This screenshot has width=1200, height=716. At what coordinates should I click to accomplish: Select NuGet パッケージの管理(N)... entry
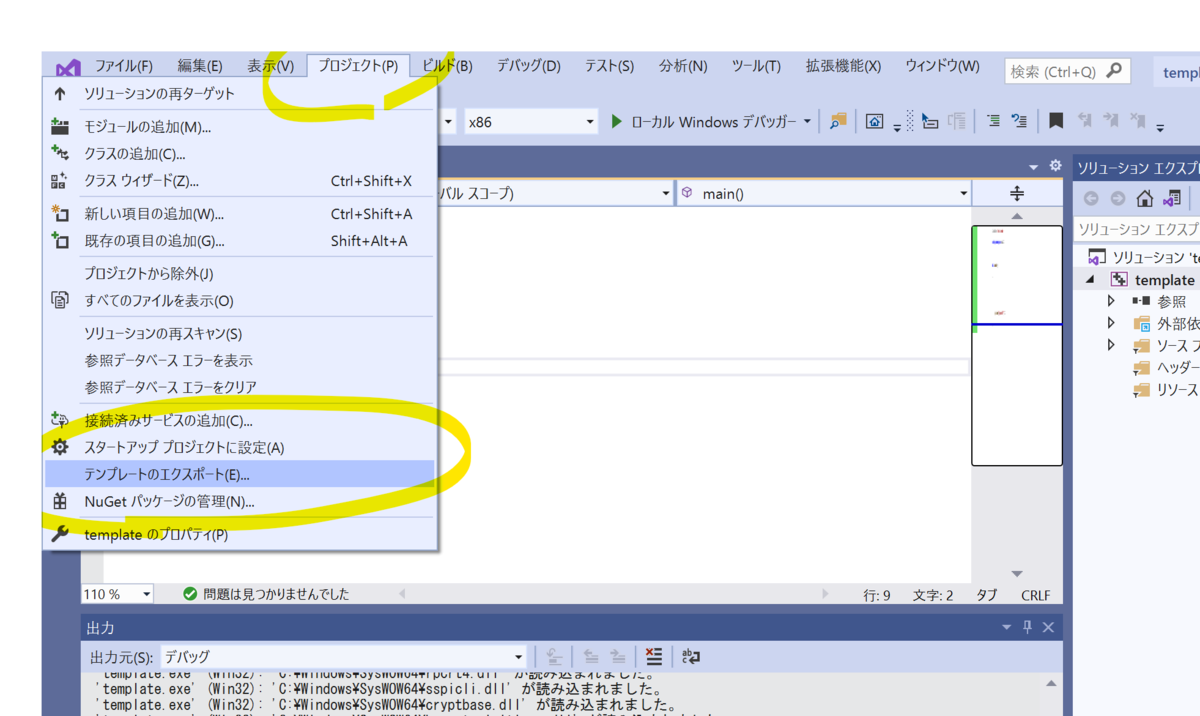(240, 502)
